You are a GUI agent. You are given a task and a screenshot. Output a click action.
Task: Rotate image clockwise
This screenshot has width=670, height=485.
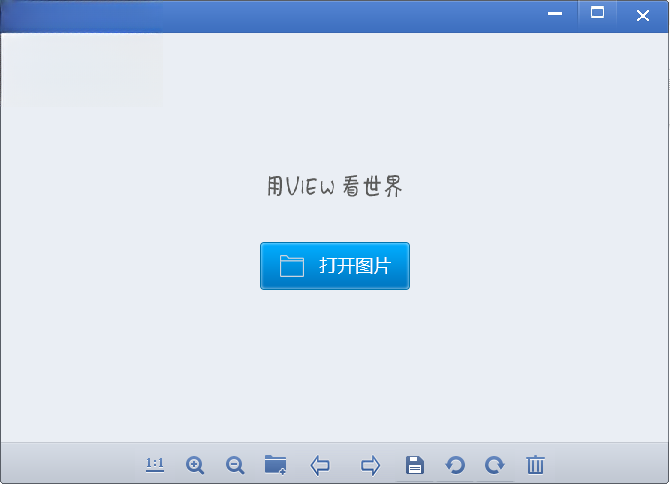[x=495, y=465]
